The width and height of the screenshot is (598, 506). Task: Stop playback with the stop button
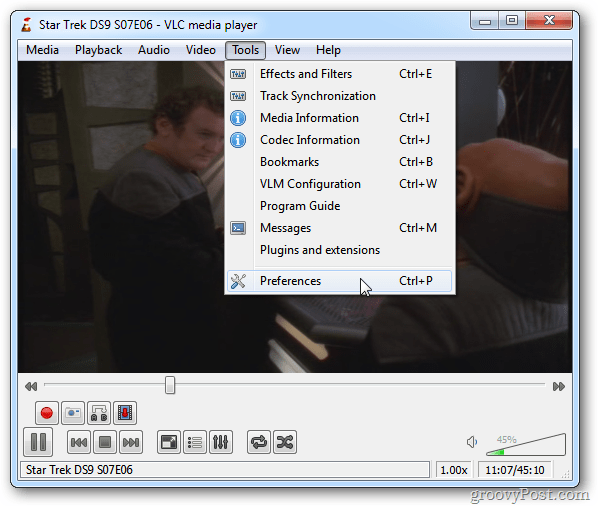tap(105, 442)
